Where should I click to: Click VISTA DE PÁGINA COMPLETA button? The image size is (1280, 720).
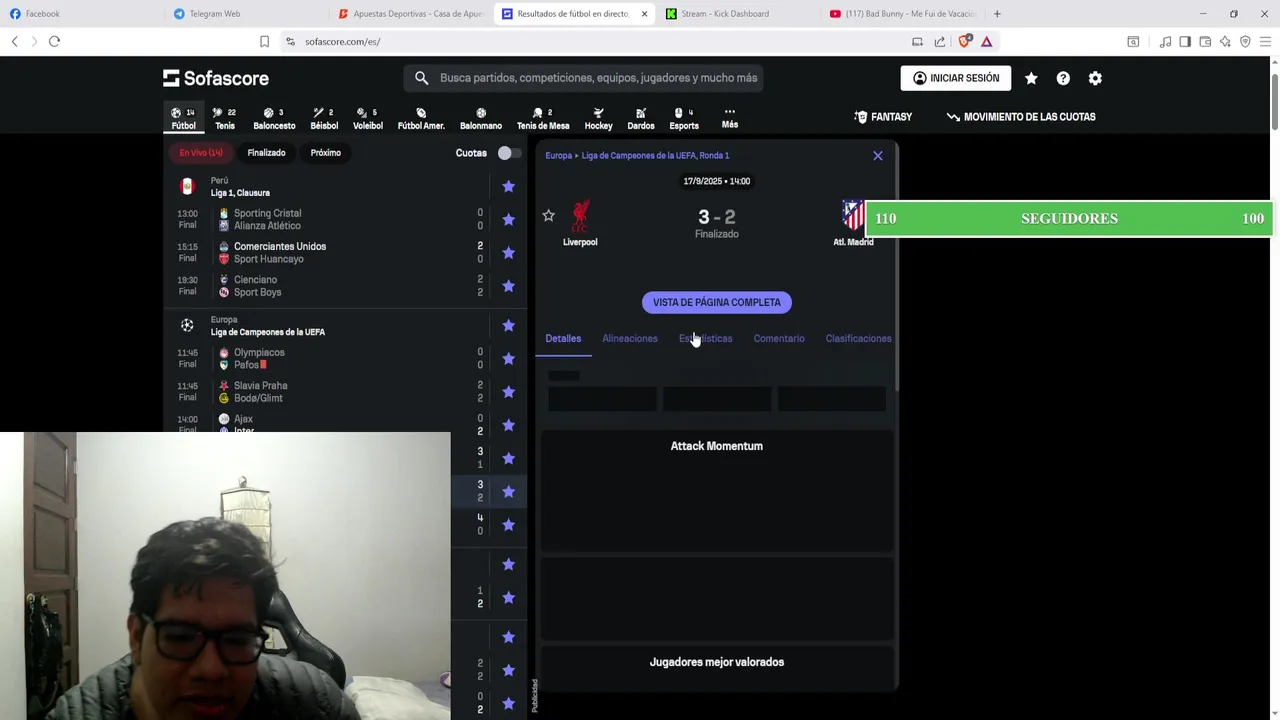click(x=717, y=302)
